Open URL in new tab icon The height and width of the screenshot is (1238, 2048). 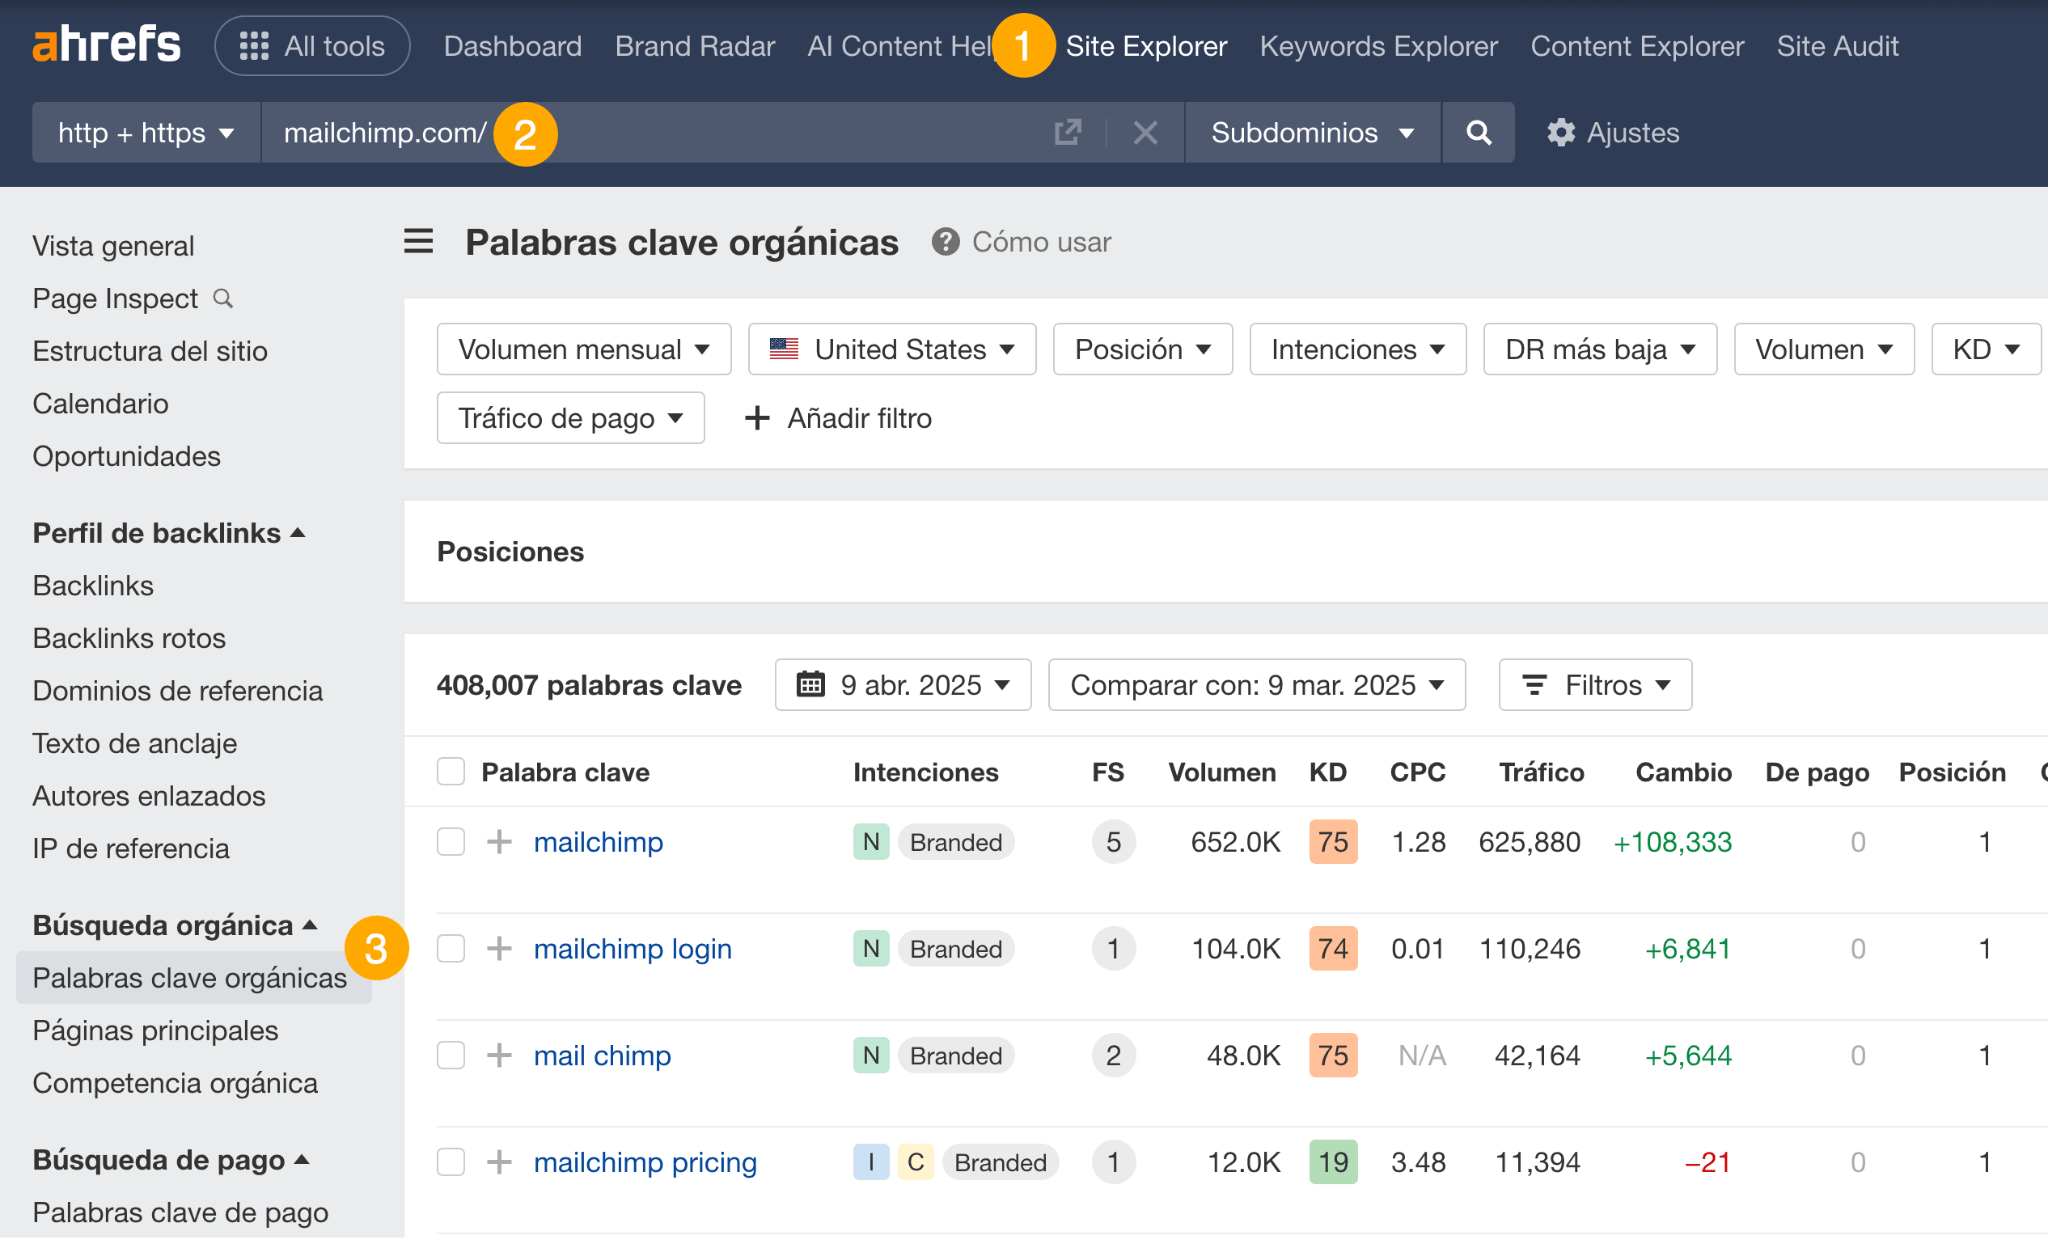pyautogui.click(x=1068, y=132)
